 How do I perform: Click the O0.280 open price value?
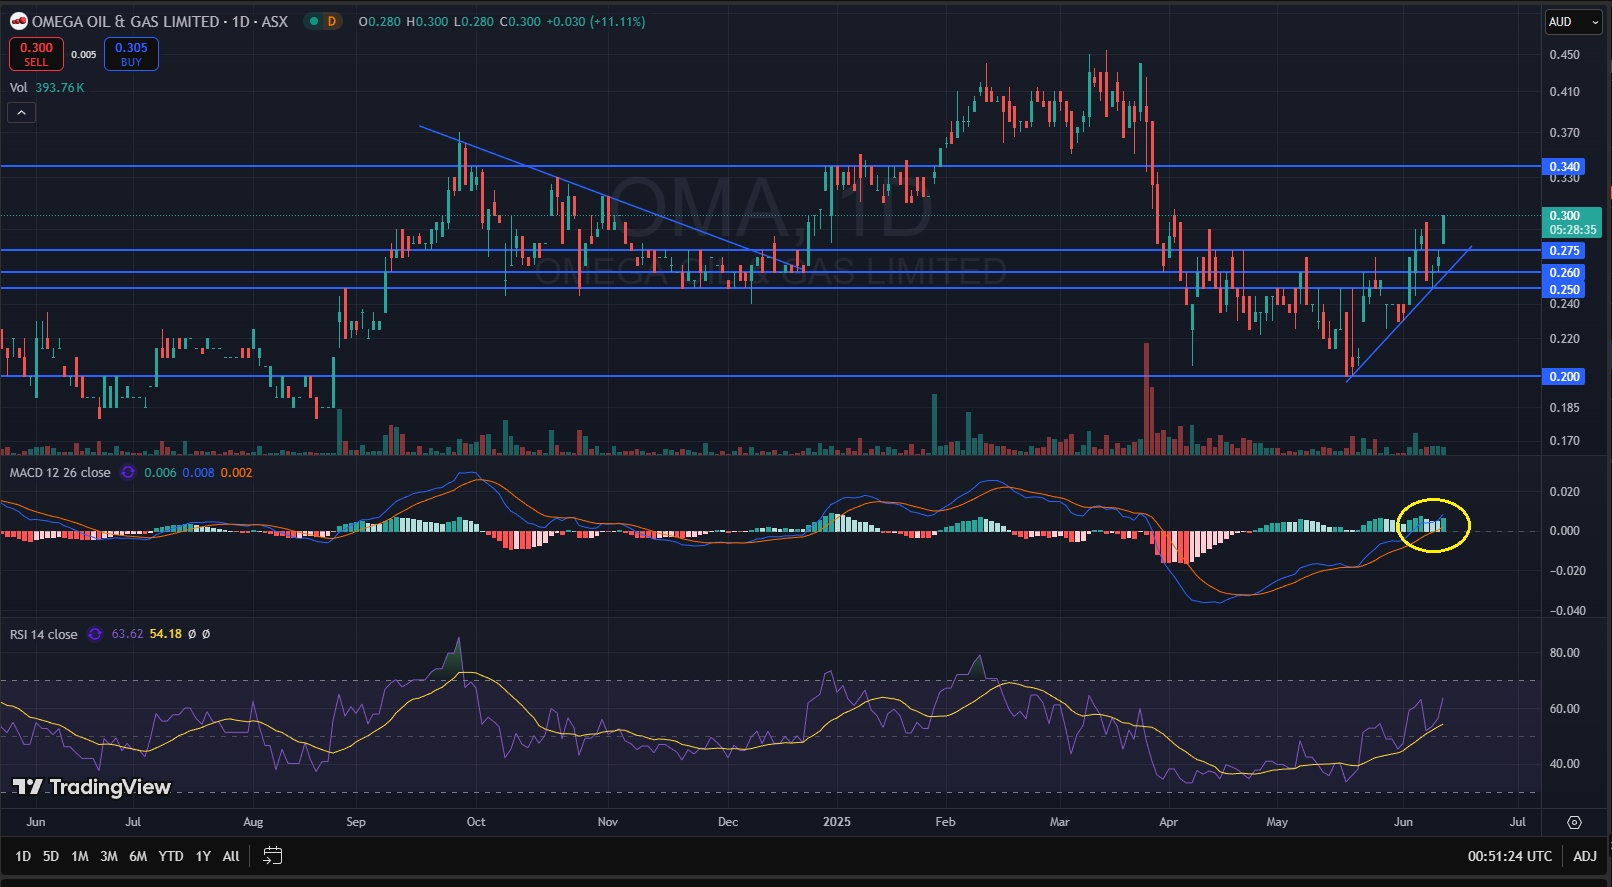point(379,21)
